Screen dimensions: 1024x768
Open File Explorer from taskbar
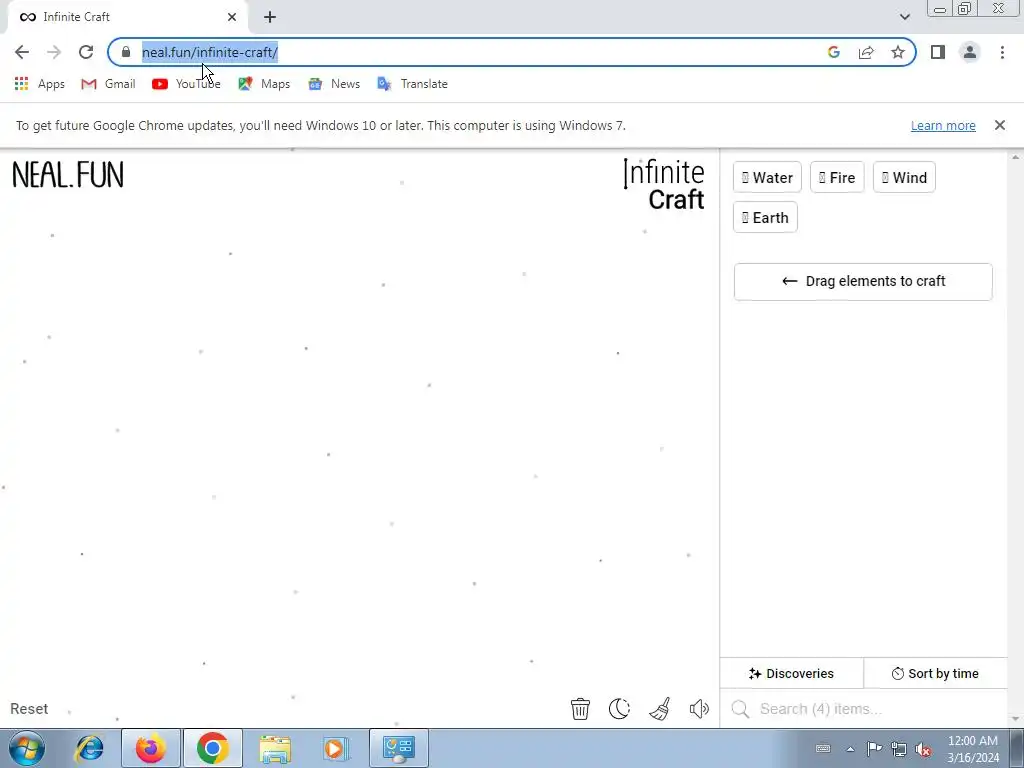tap(275, 748)
